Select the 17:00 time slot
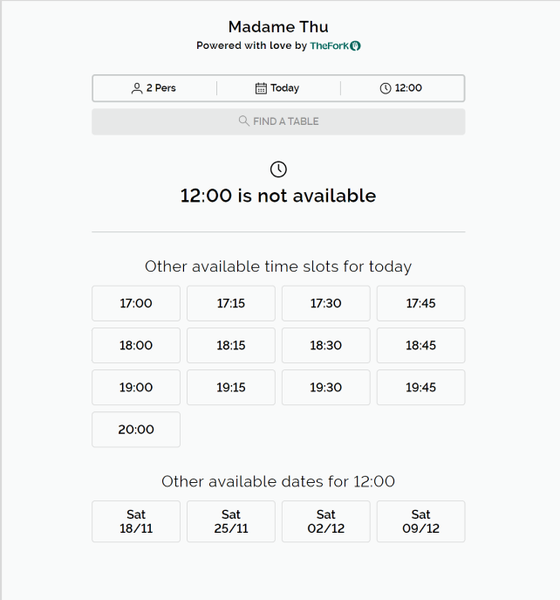The image size is (560, 600). tap(136, 303)
